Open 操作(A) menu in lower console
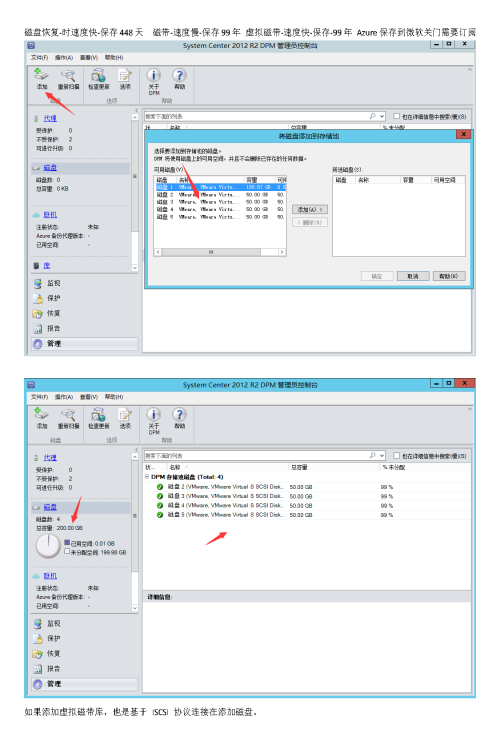 pyautogui.click(x=63, y=397)
